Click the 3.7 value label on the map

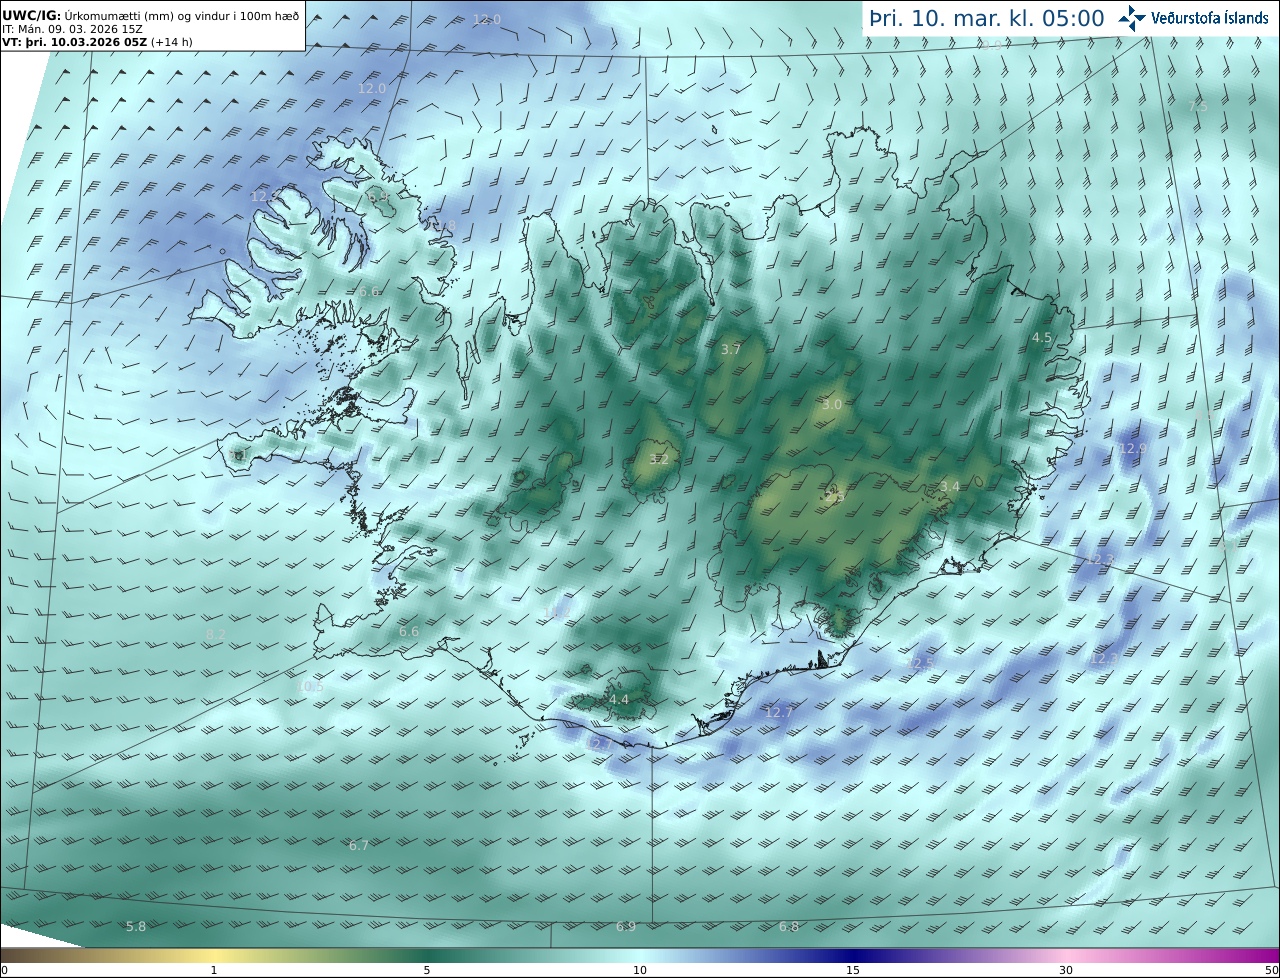[731, 349]
